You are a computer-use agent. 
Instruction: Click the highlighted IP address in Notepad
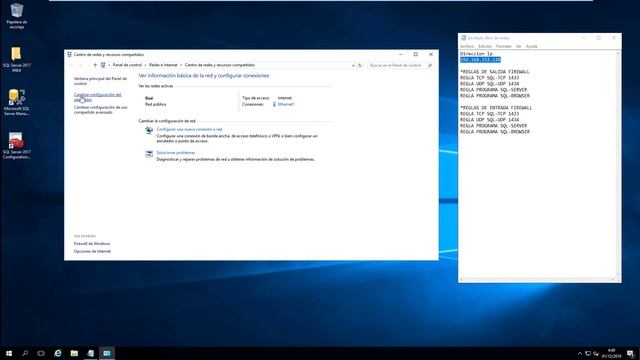pos(480,60)
